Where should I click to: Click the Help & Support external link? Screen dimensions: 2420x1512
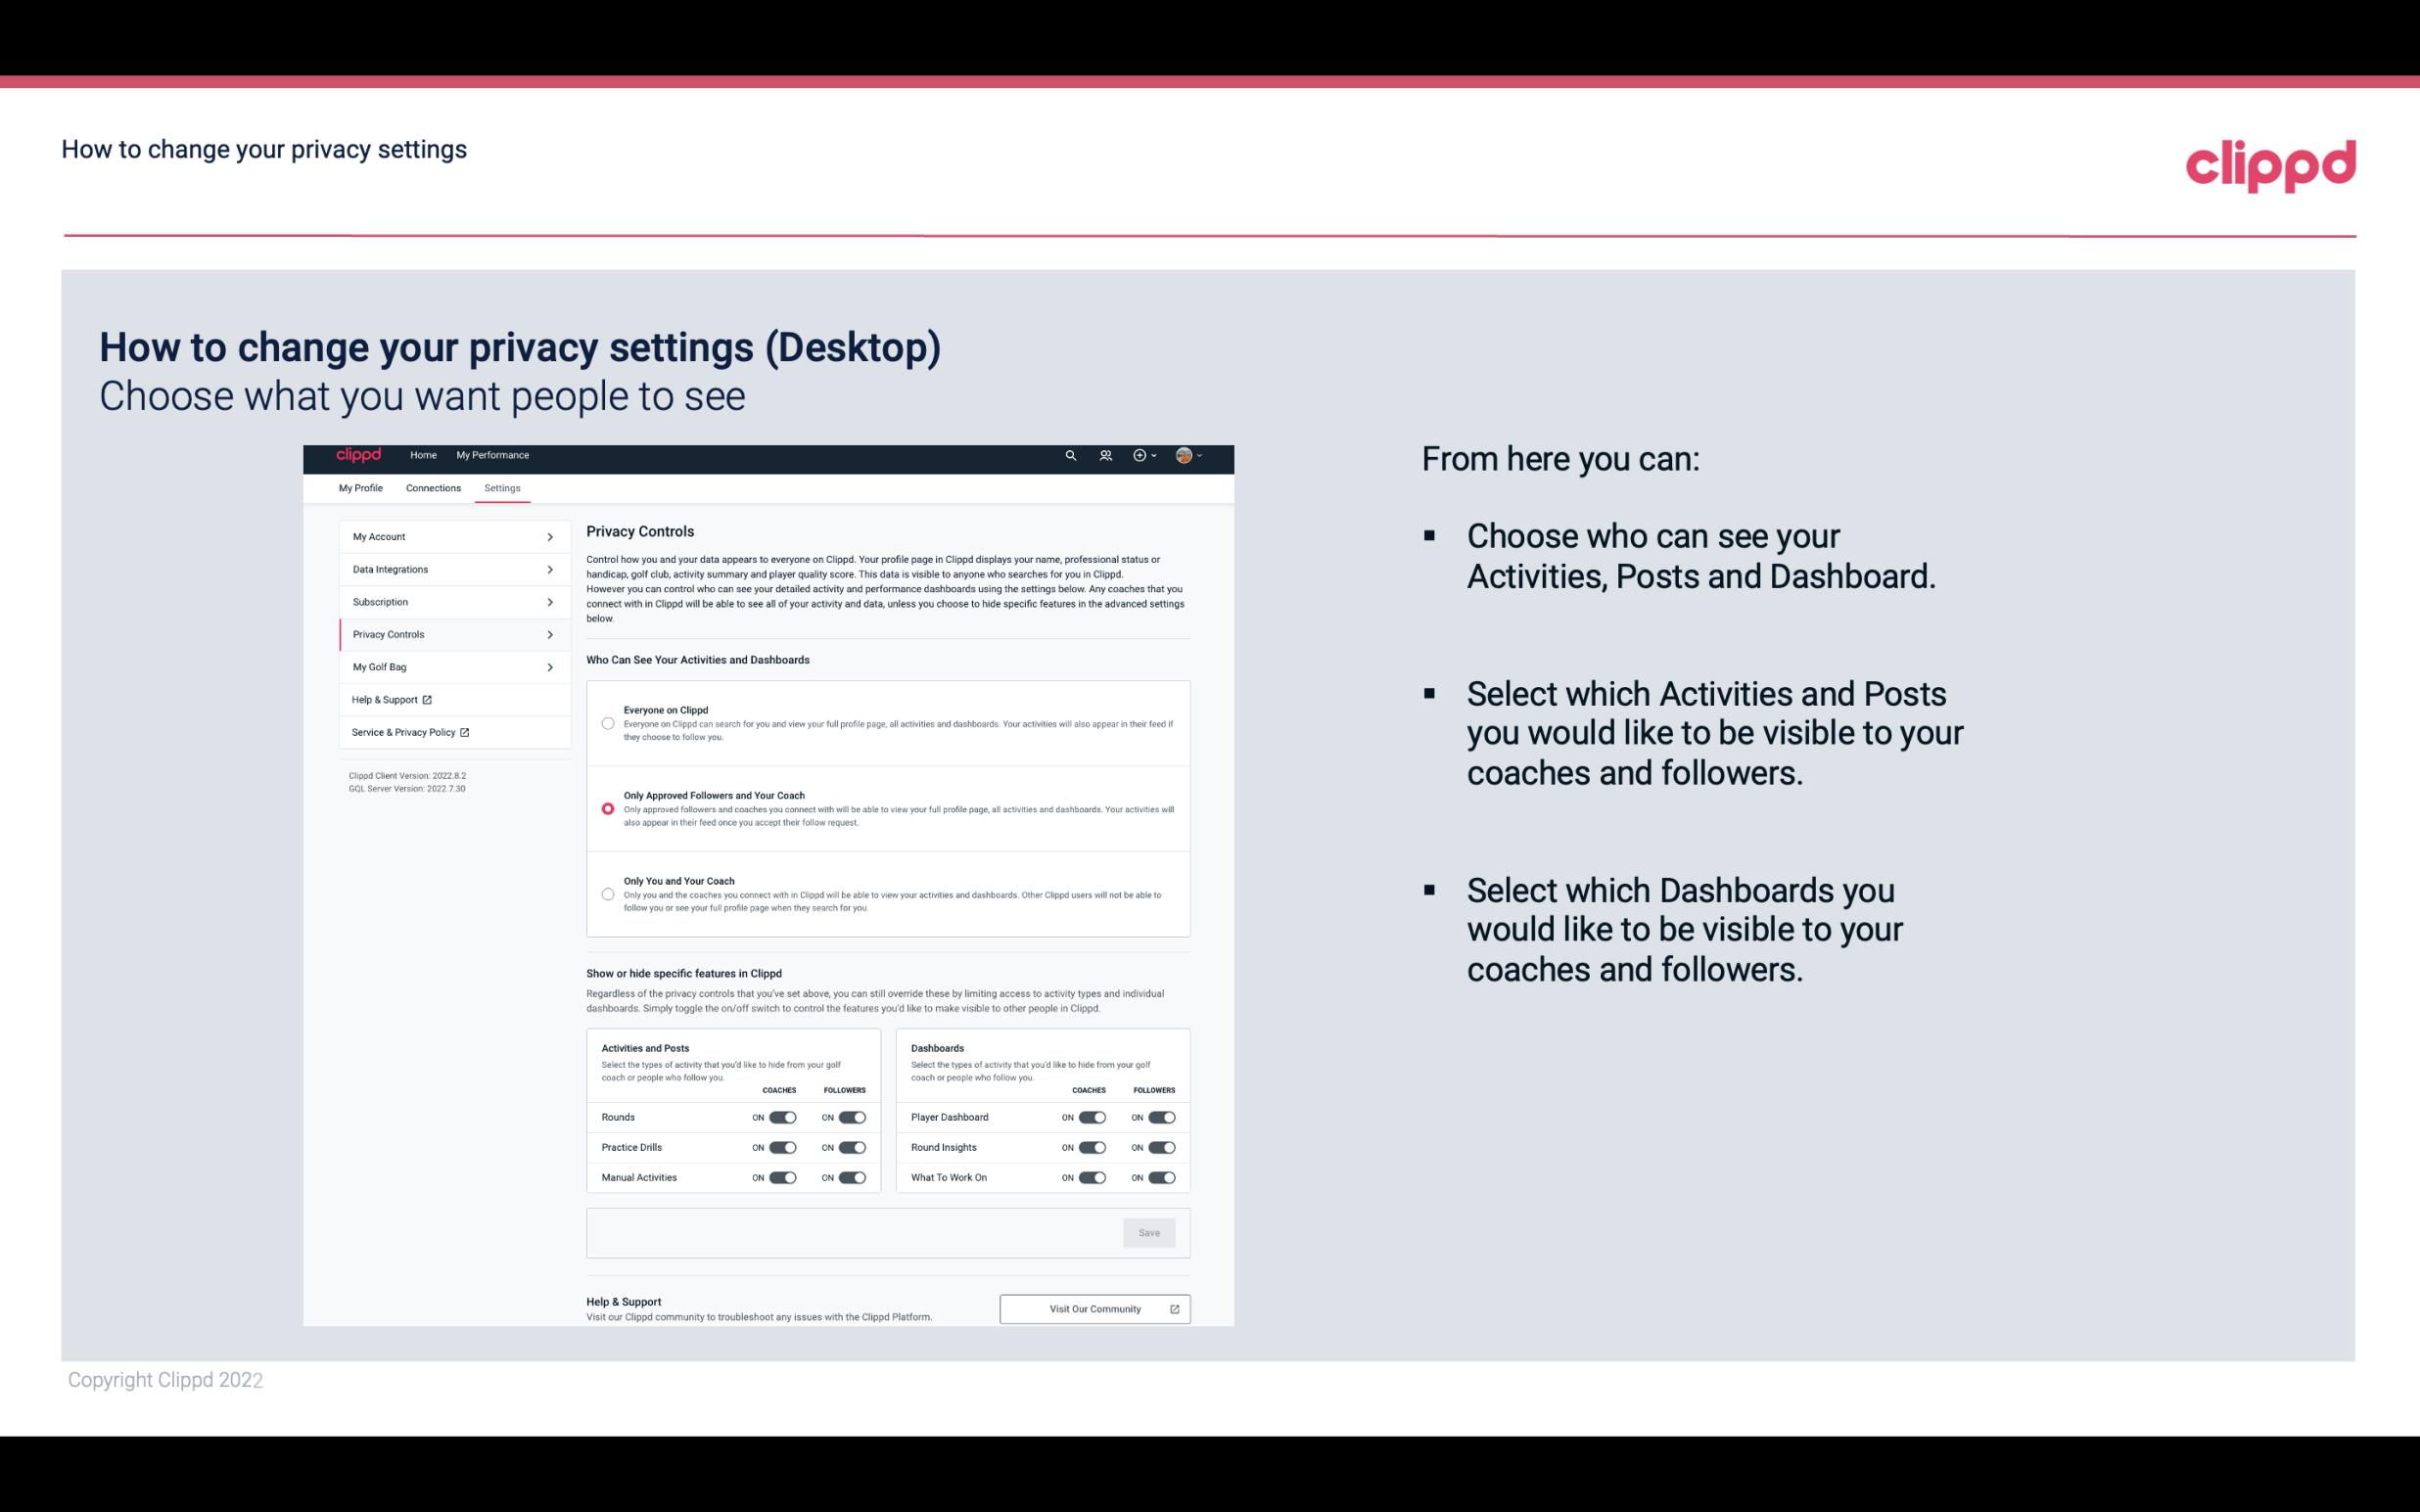(x=392, y=699)
